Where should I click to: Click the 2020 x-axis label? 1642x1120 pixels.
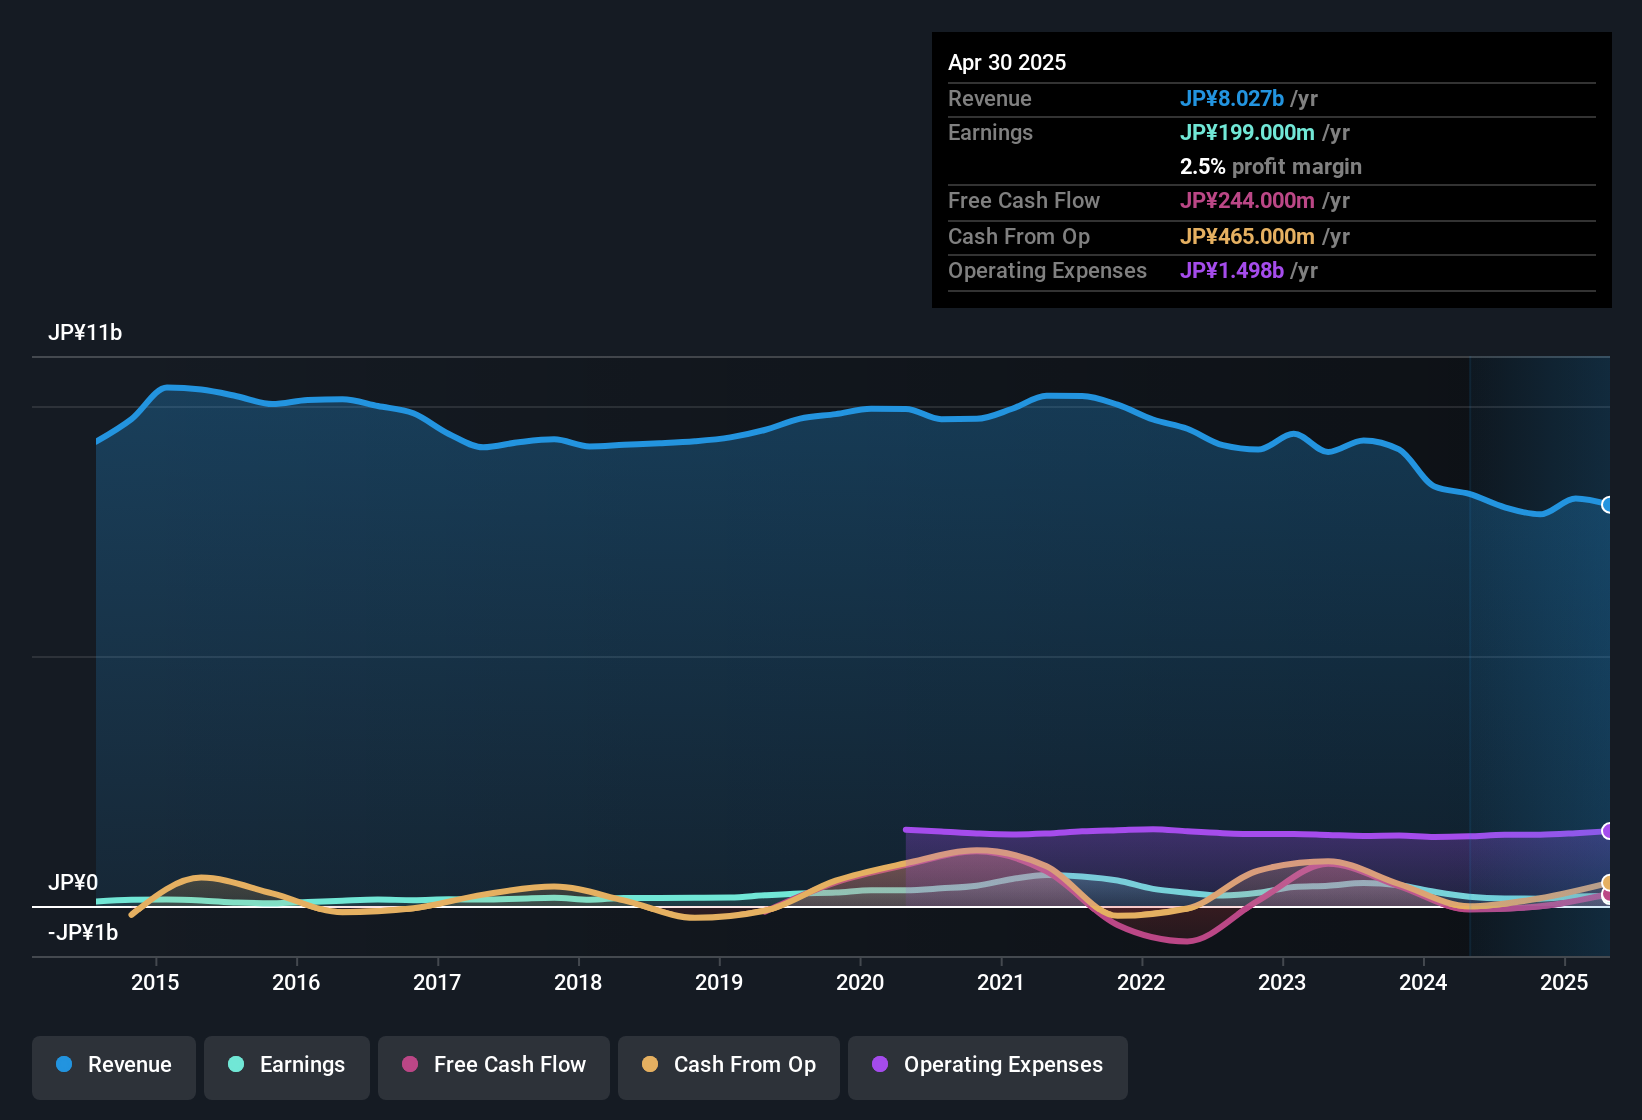[860, 982]
